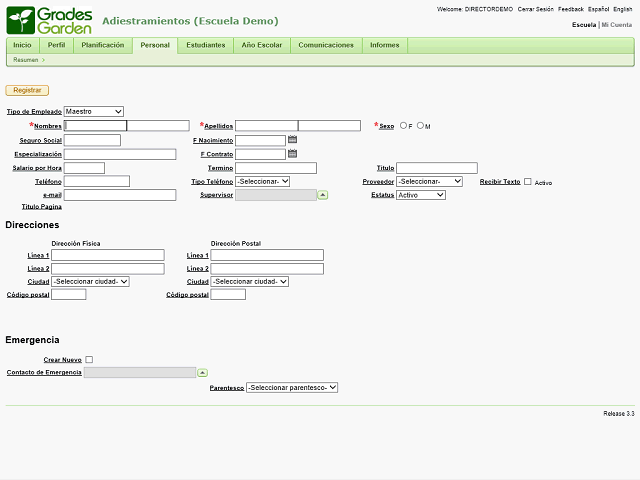Viewport: 640px width, 480px height.
Task: Check the Crear Nuevo checkbox
Action: click(89, 360)
